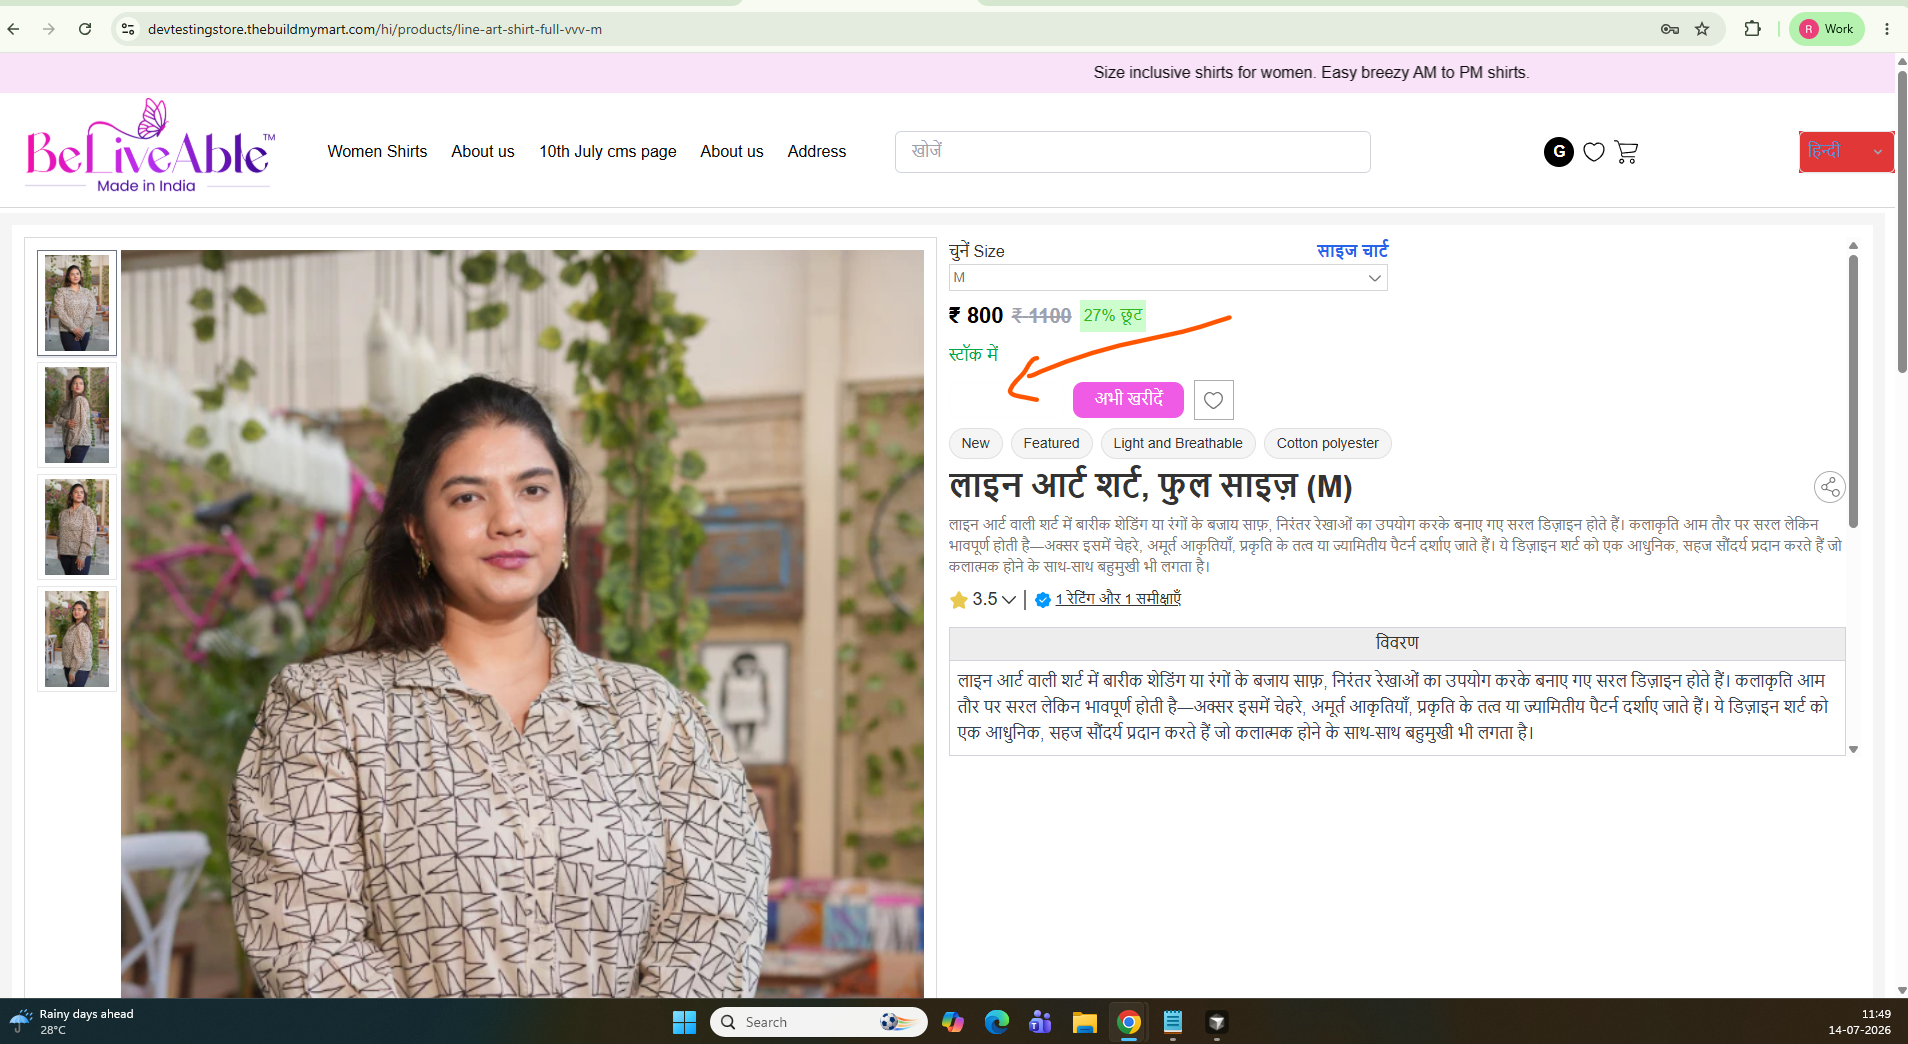Select the fourth product thumbnail
The image size is (1908, 1044).
point(77,639)
